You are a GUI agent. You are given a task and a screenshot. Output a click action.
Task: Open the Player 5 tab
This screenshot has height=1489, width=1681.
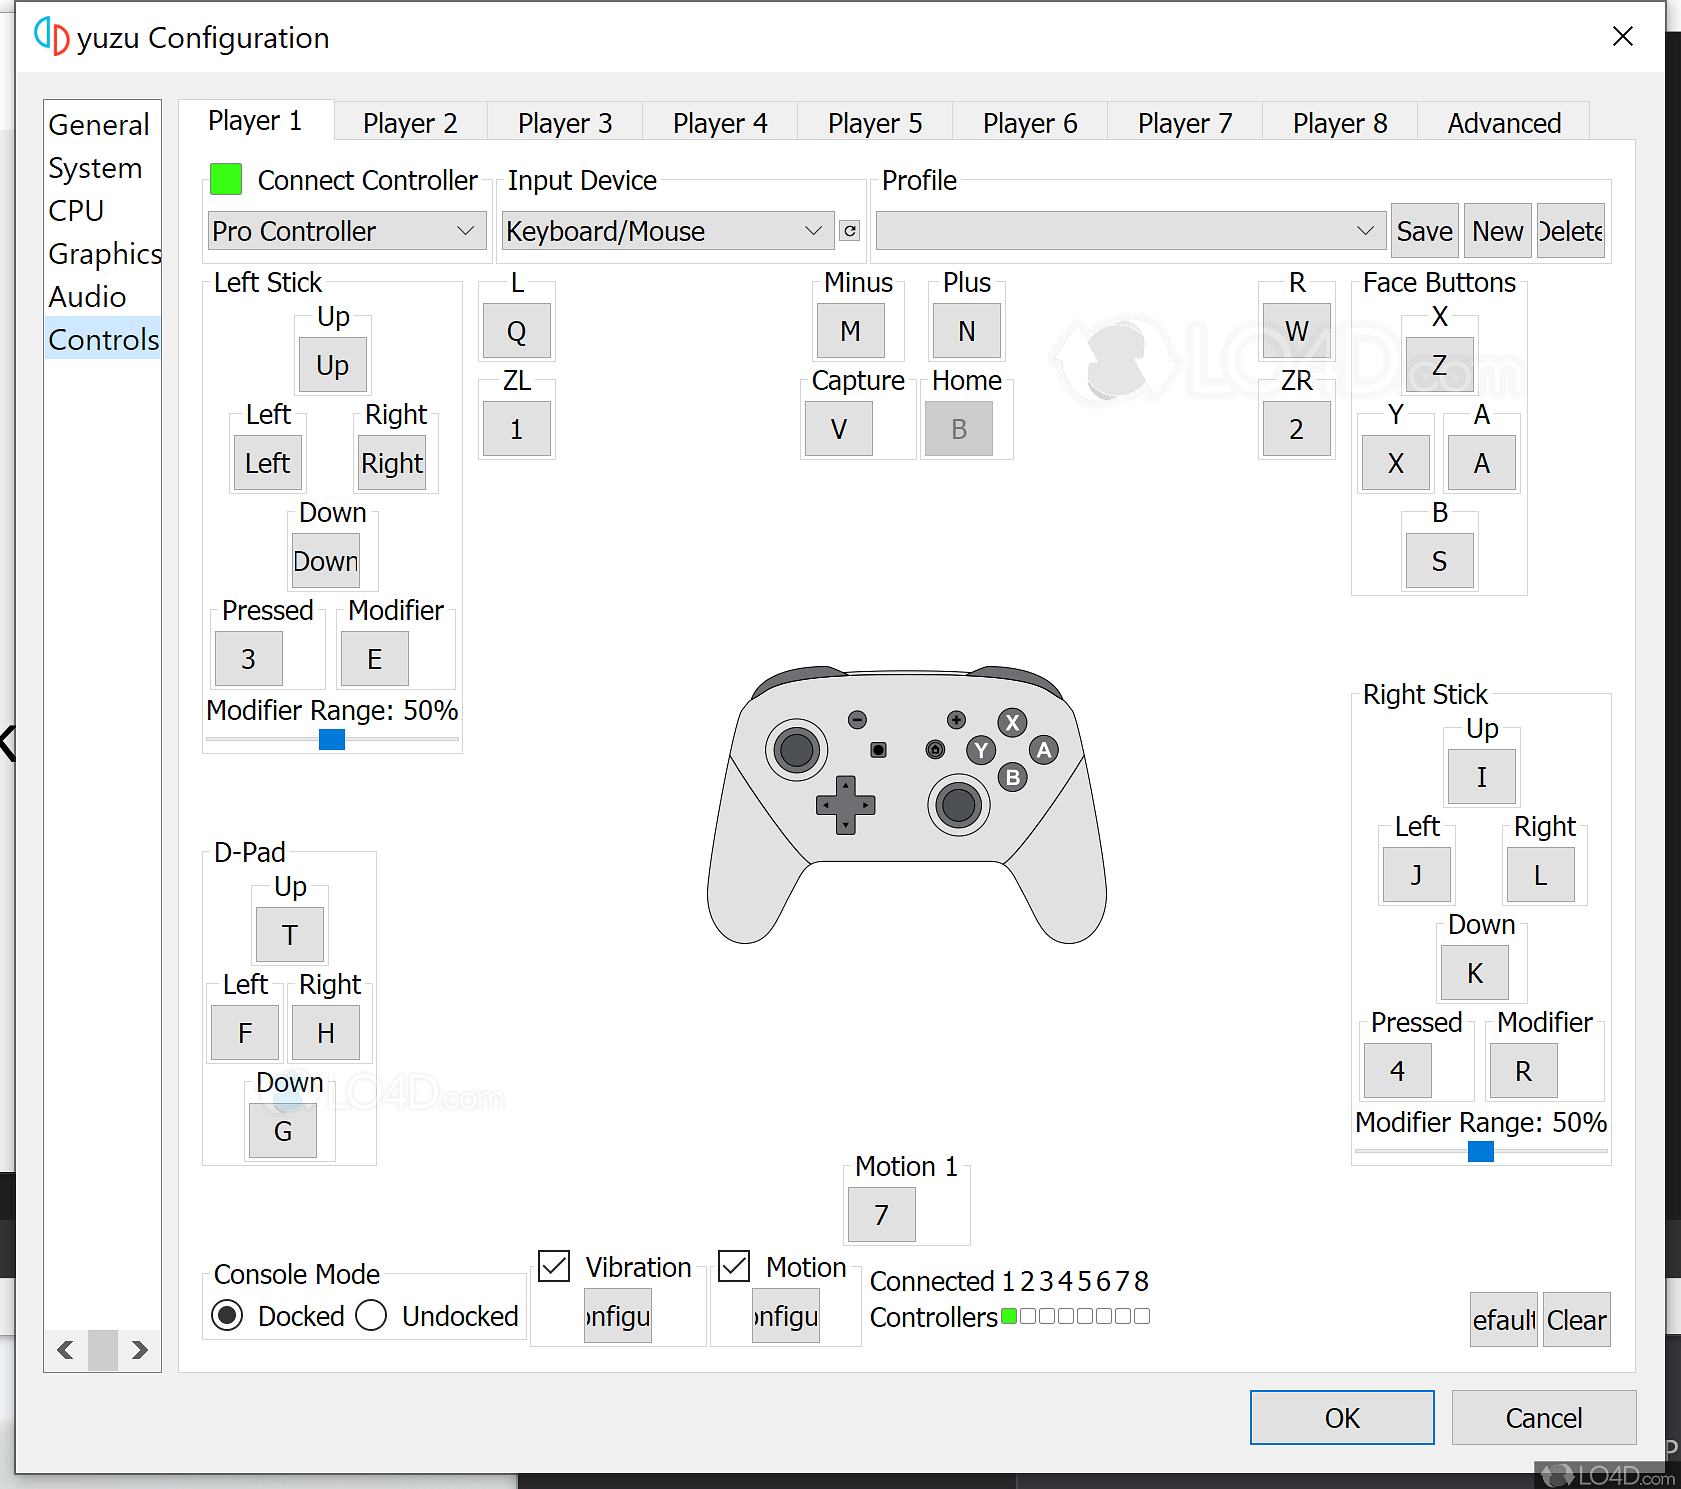click(875, 123)
